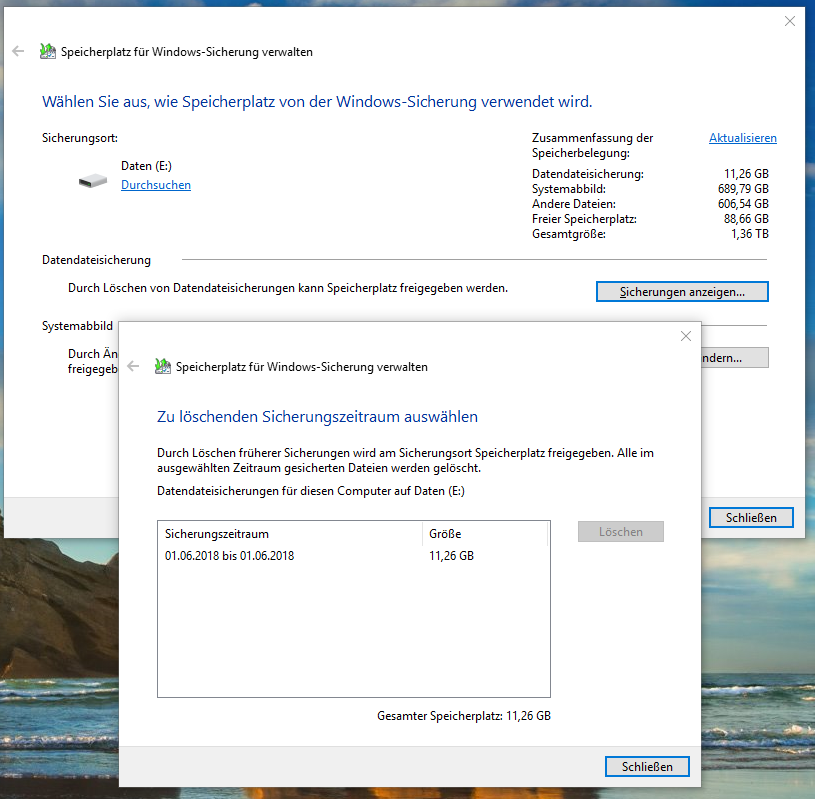
Task: Click Windows Backup icon in background window title
Action: click(48, 51)
